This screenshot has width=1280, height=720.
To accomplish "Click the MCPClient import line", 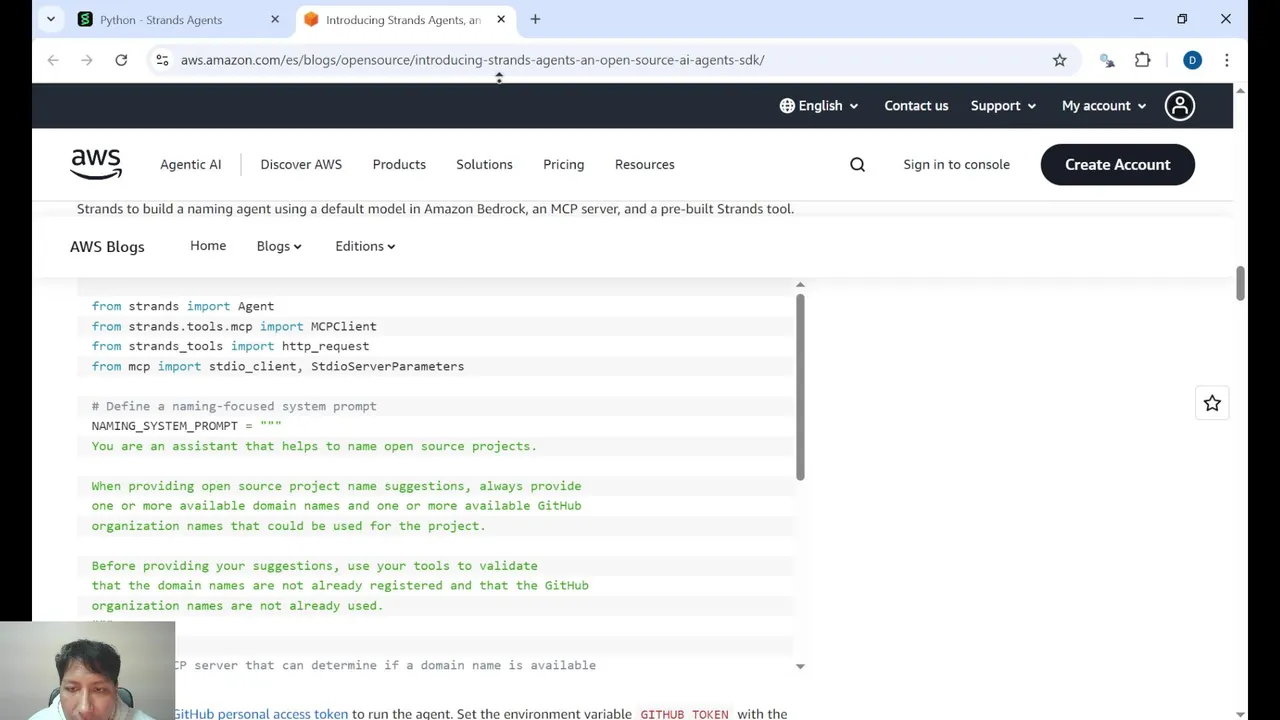I will click(234, 326).
